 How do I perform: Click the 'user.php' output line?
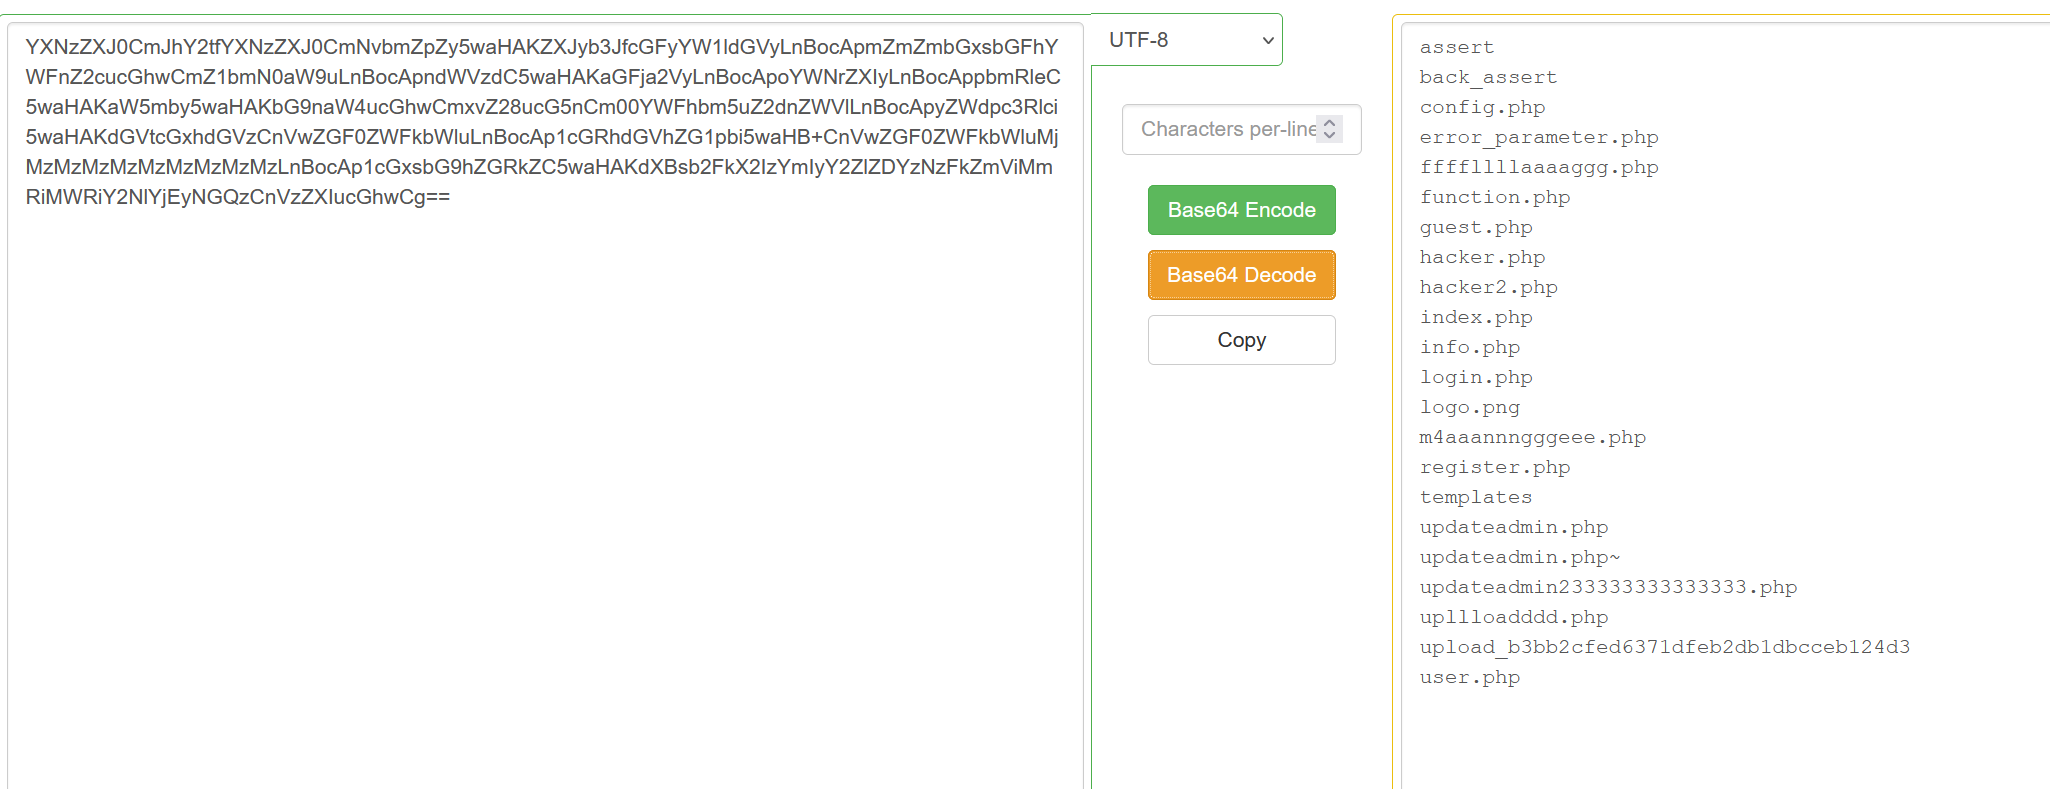[x=1469, y=677]
